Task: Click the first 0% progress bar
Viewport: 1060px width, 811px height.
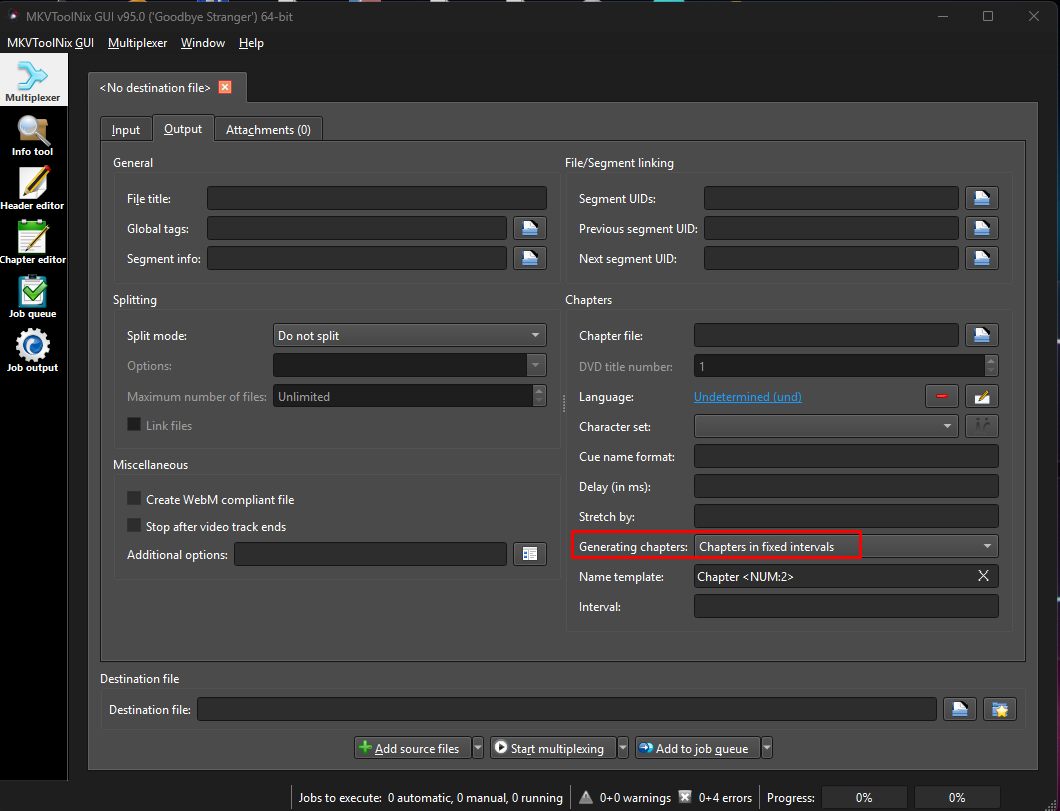Action: click(x=864, y=797)
